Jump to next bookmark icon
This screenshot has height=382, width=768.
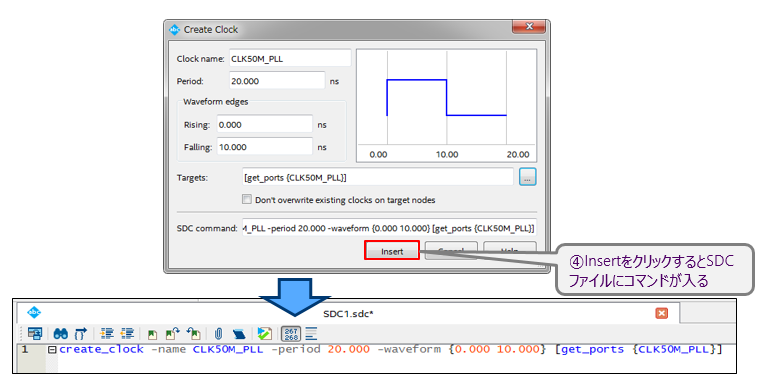(x=173, y=334)
